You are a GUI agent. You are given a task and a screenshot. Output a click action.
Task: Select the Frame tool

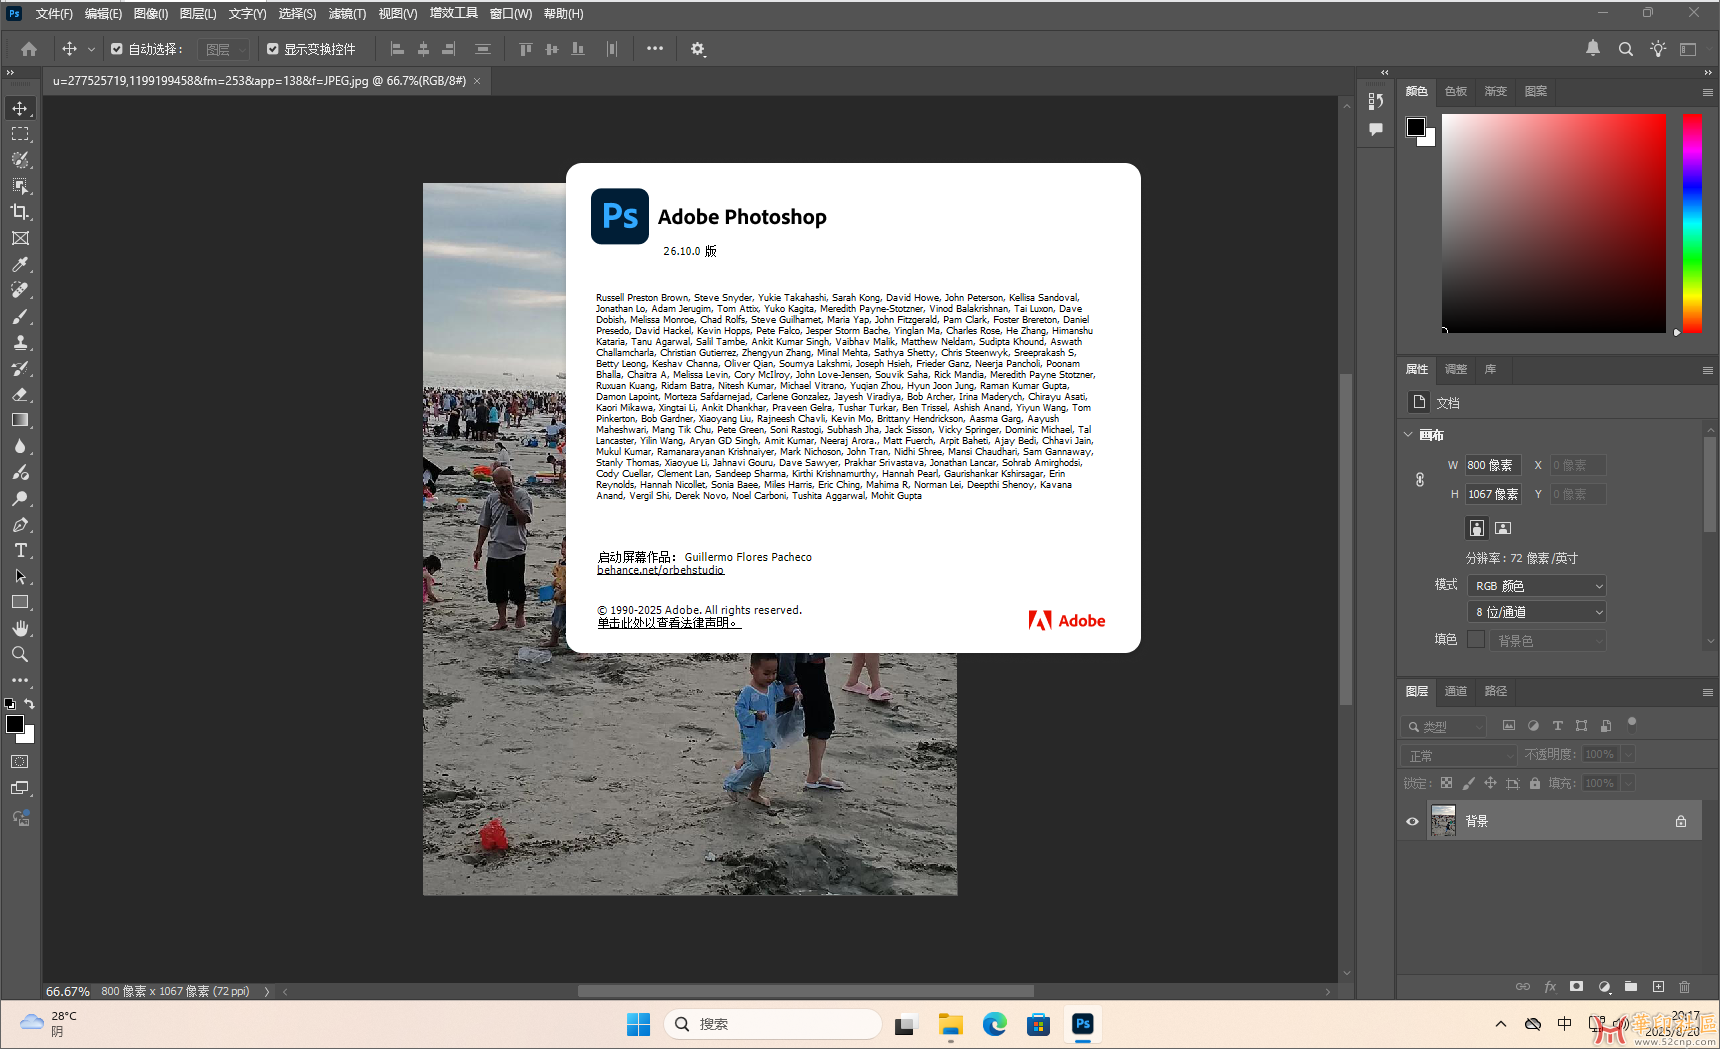[x=20, y=238]
